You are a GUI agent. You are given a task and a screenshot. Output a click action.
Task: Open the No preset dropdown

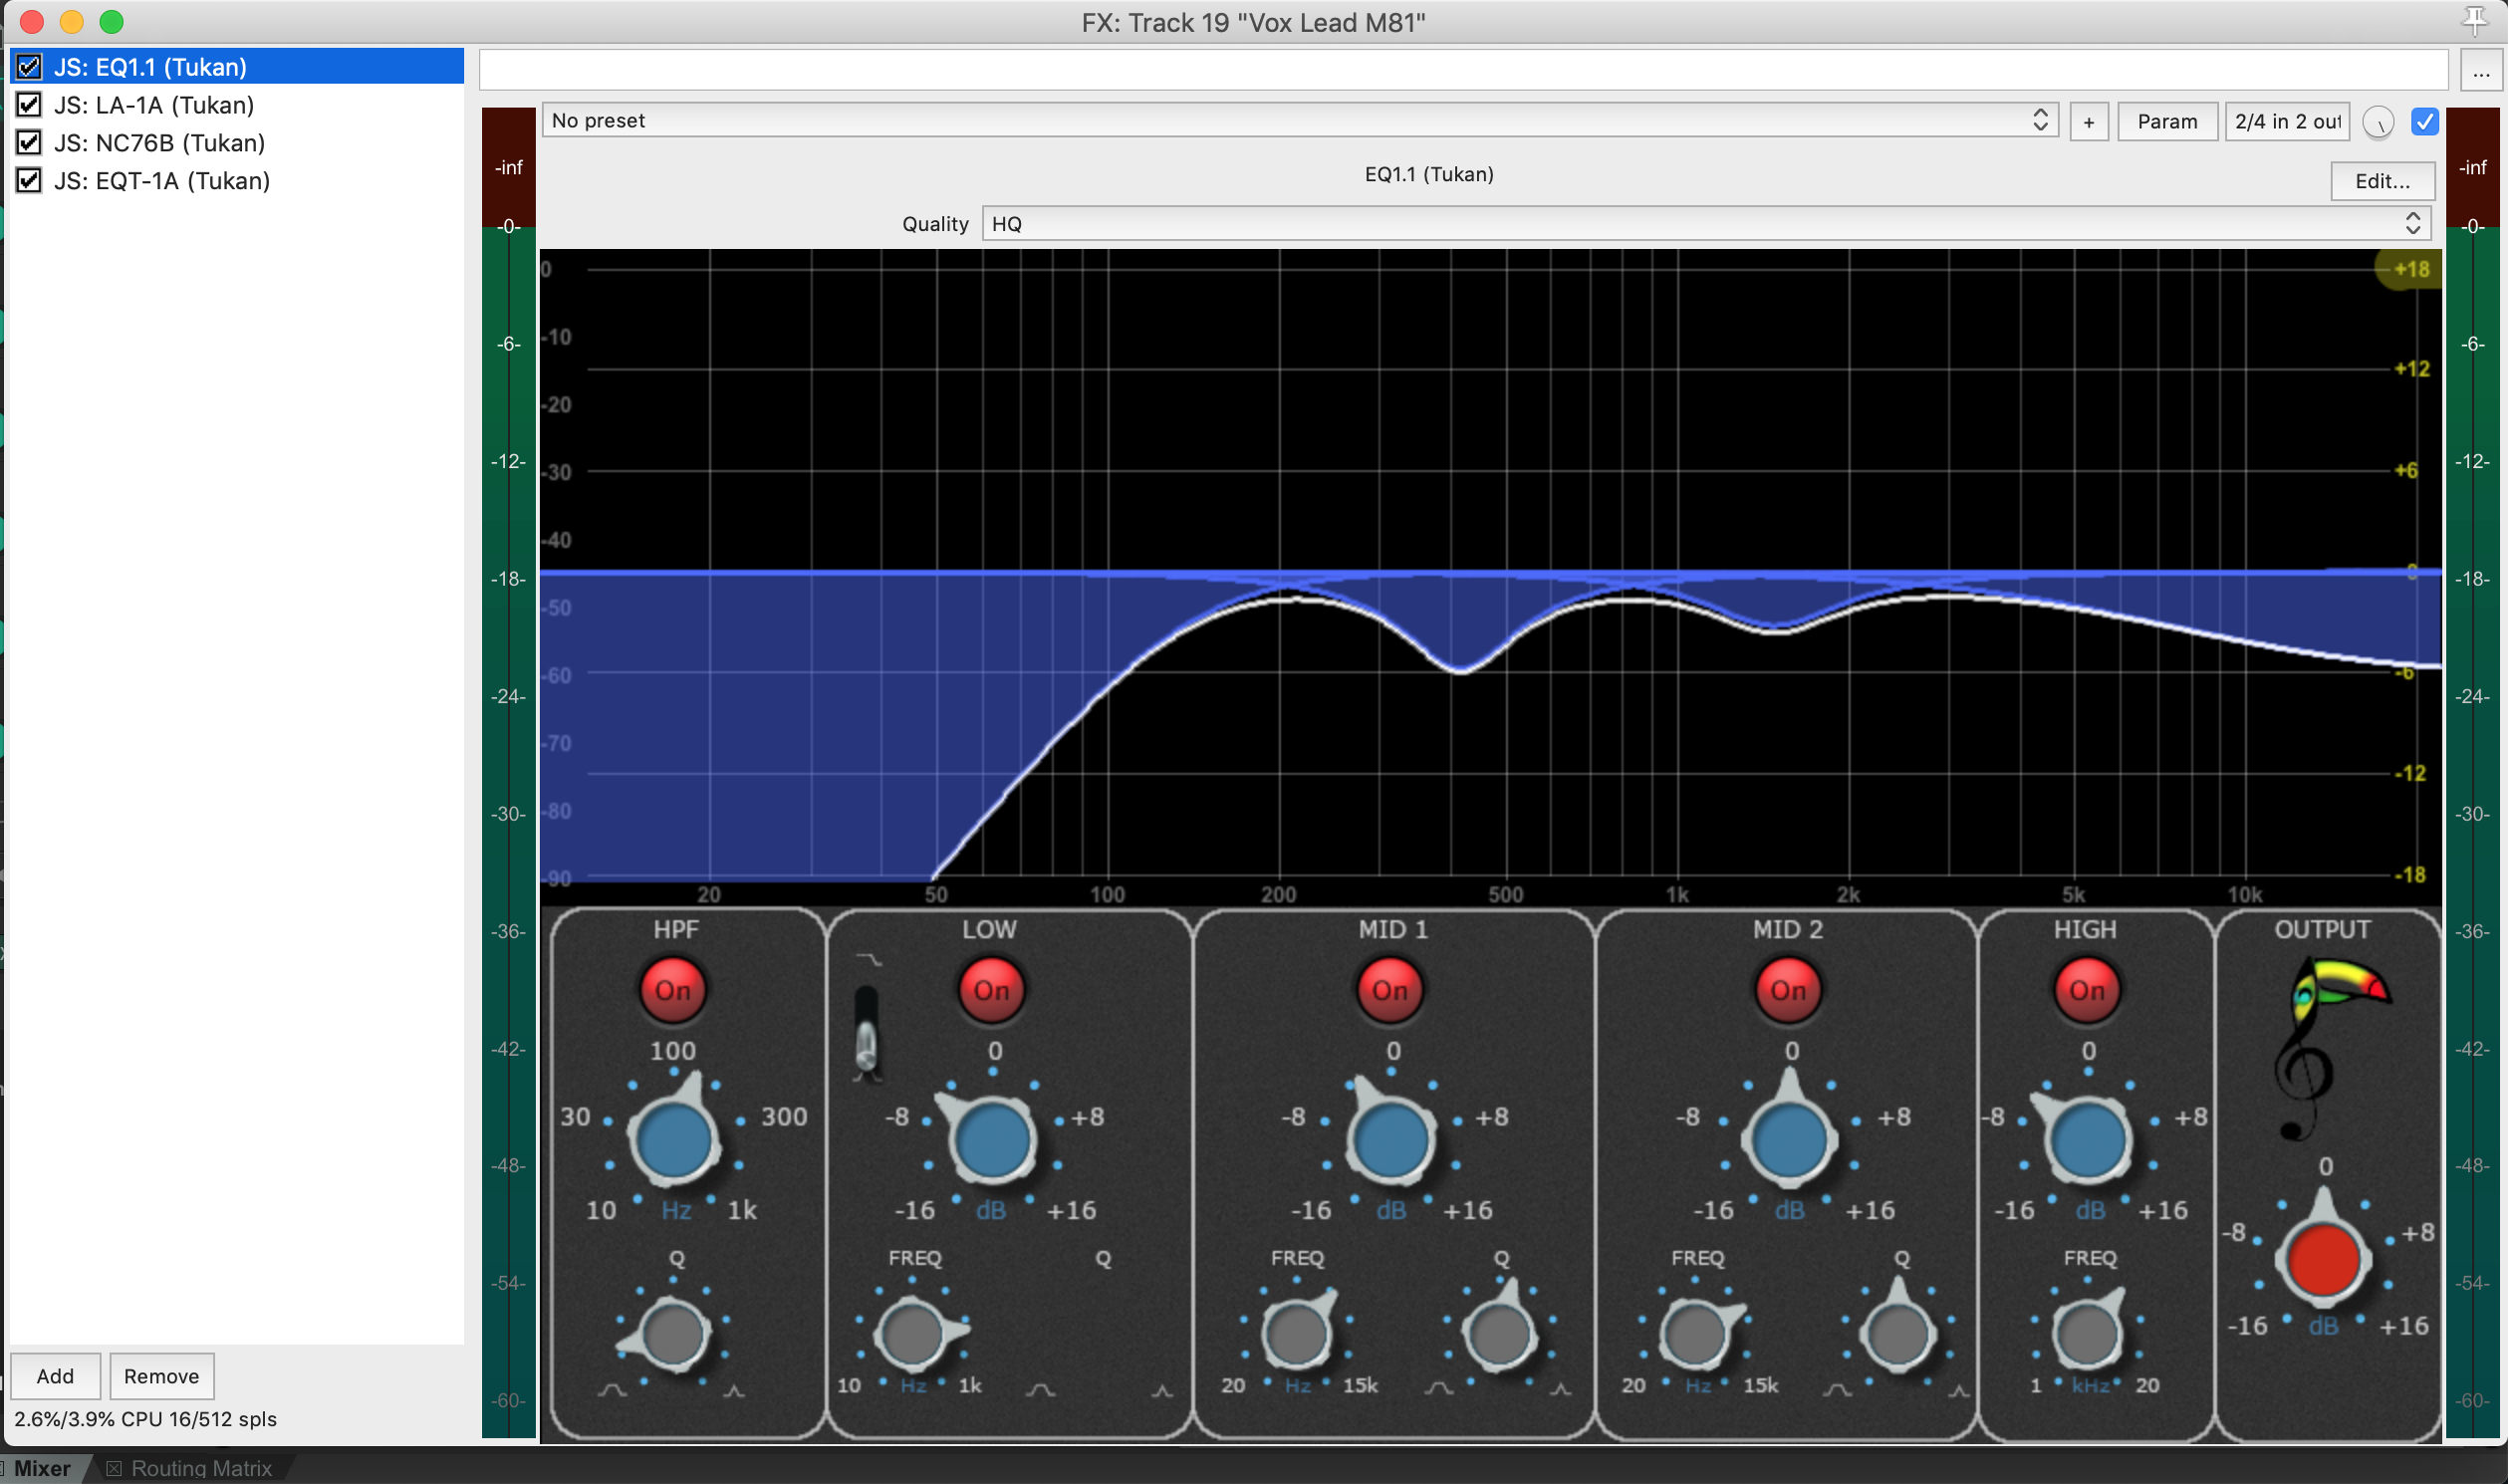coord(1298,121)
